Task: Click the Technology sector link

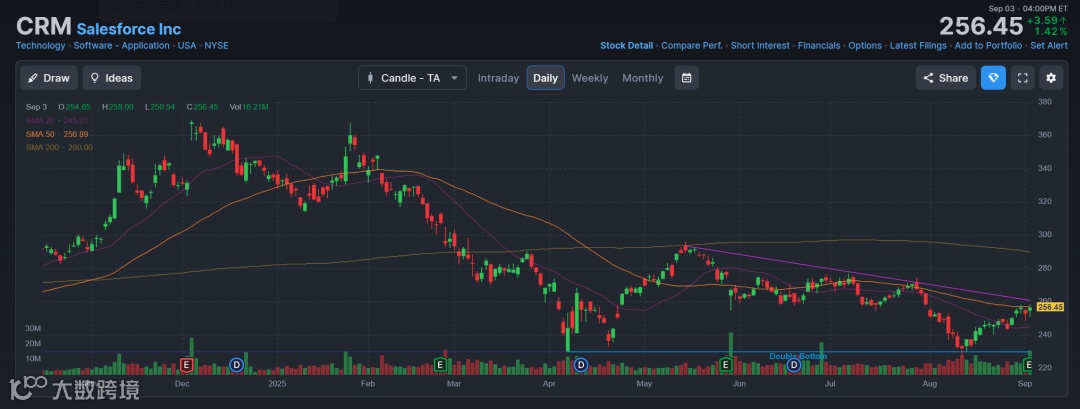Action: pos(41,45)
